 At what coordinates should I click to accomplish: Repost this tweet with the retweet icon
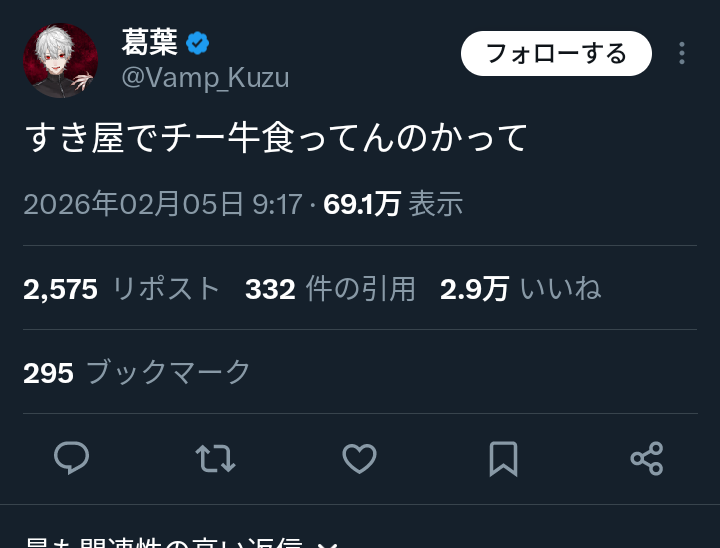coord(215,458)
